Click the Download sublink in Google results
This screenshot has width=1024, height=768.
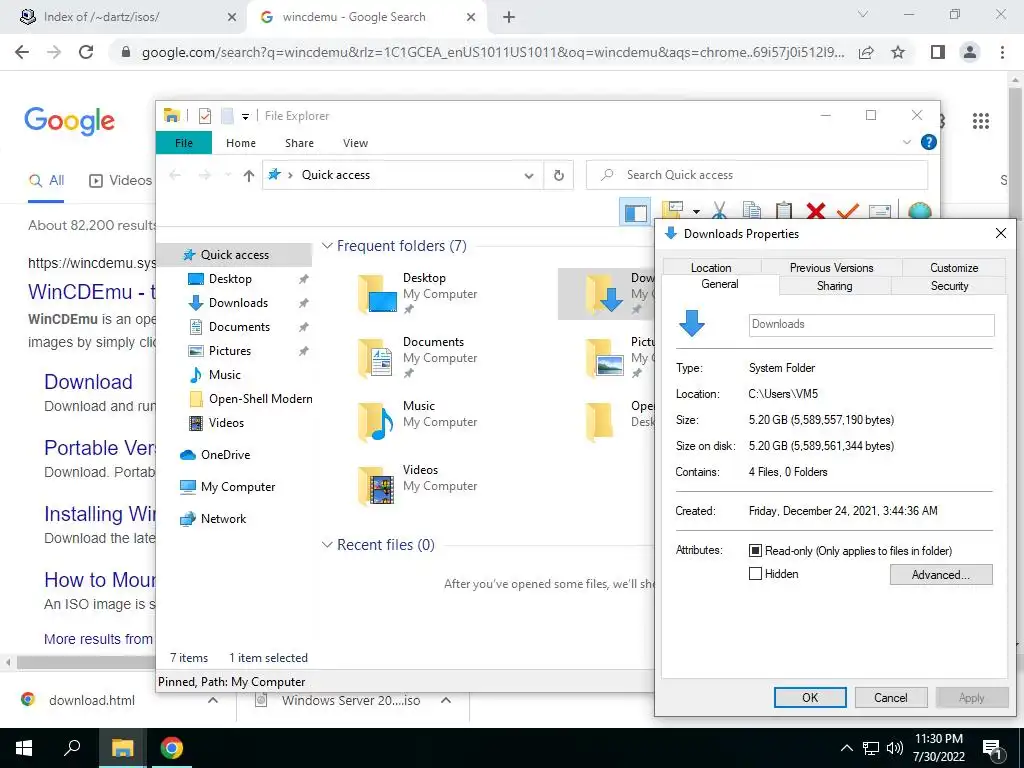88,382
